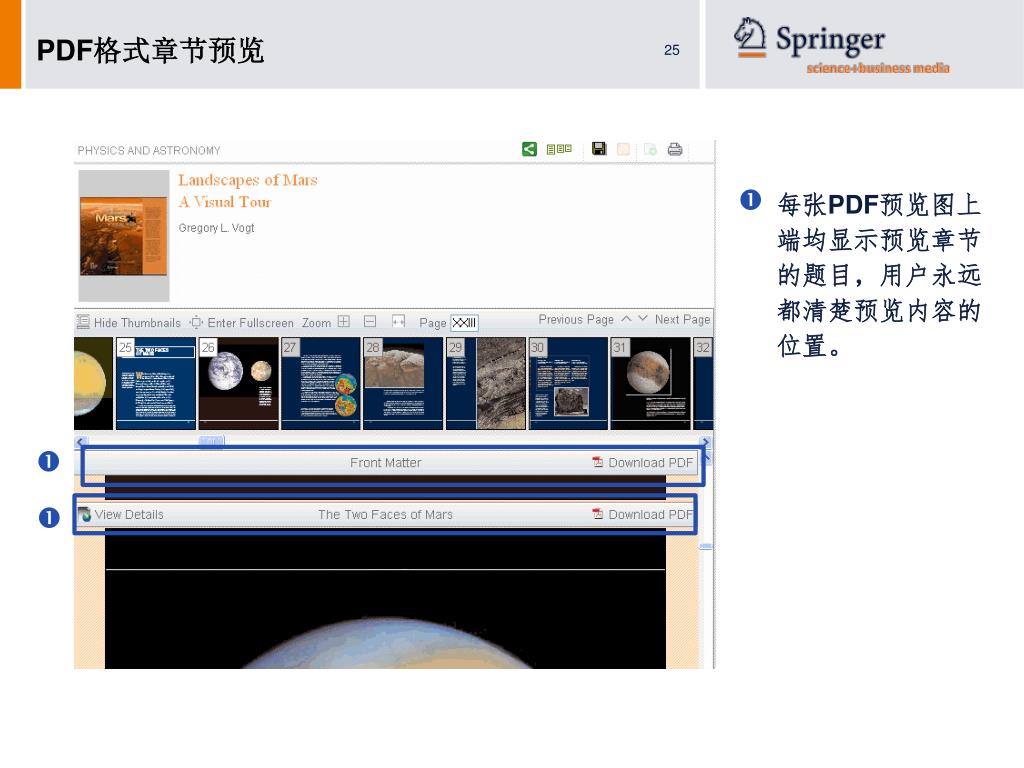This screenshot has width=1024, height=768.
Task: Click the PDF icon beside Front Matter download
Action: 598,462
